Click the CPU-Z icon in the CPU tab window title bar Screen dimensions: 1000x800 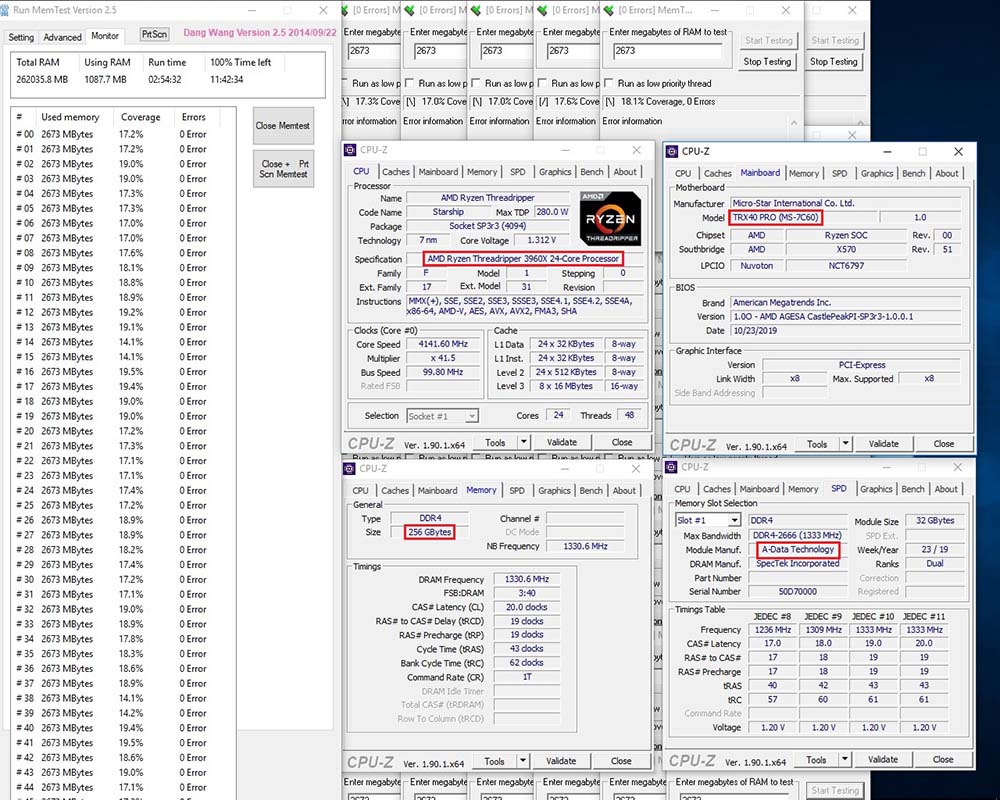350,150
